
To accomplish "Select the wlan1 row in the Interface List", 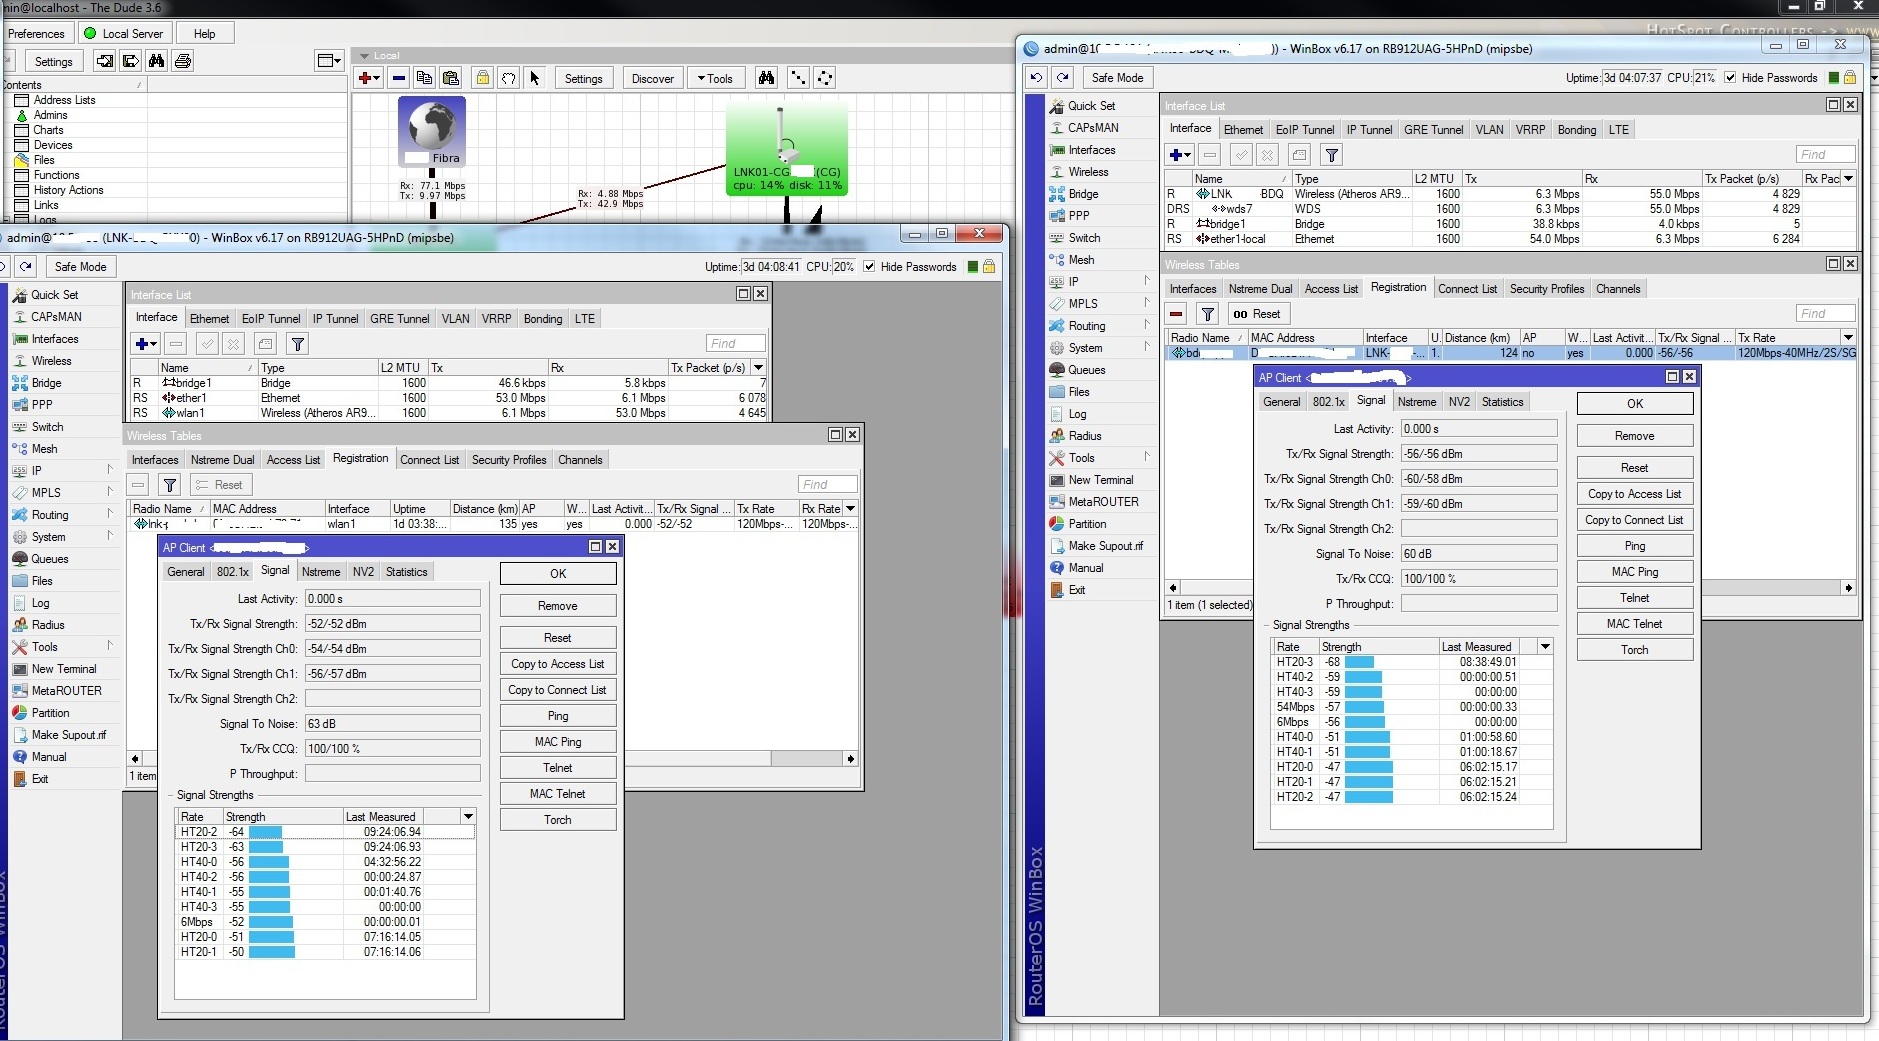I will coord(448,413).
